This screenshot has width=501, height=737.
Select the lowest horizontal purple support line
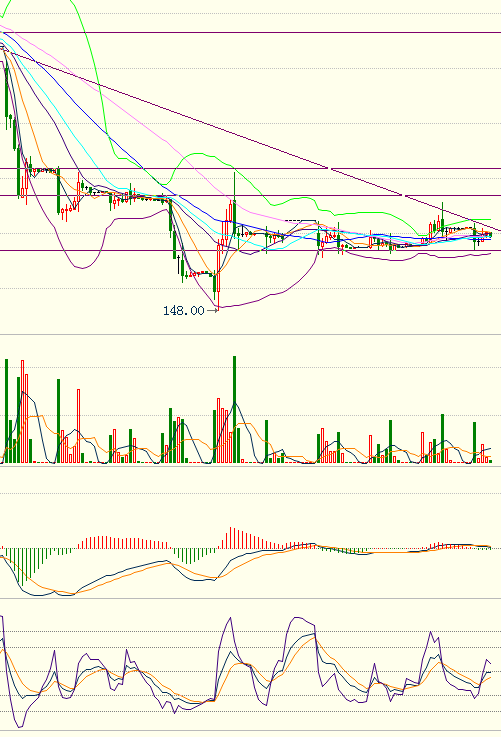tap(250, 250)
